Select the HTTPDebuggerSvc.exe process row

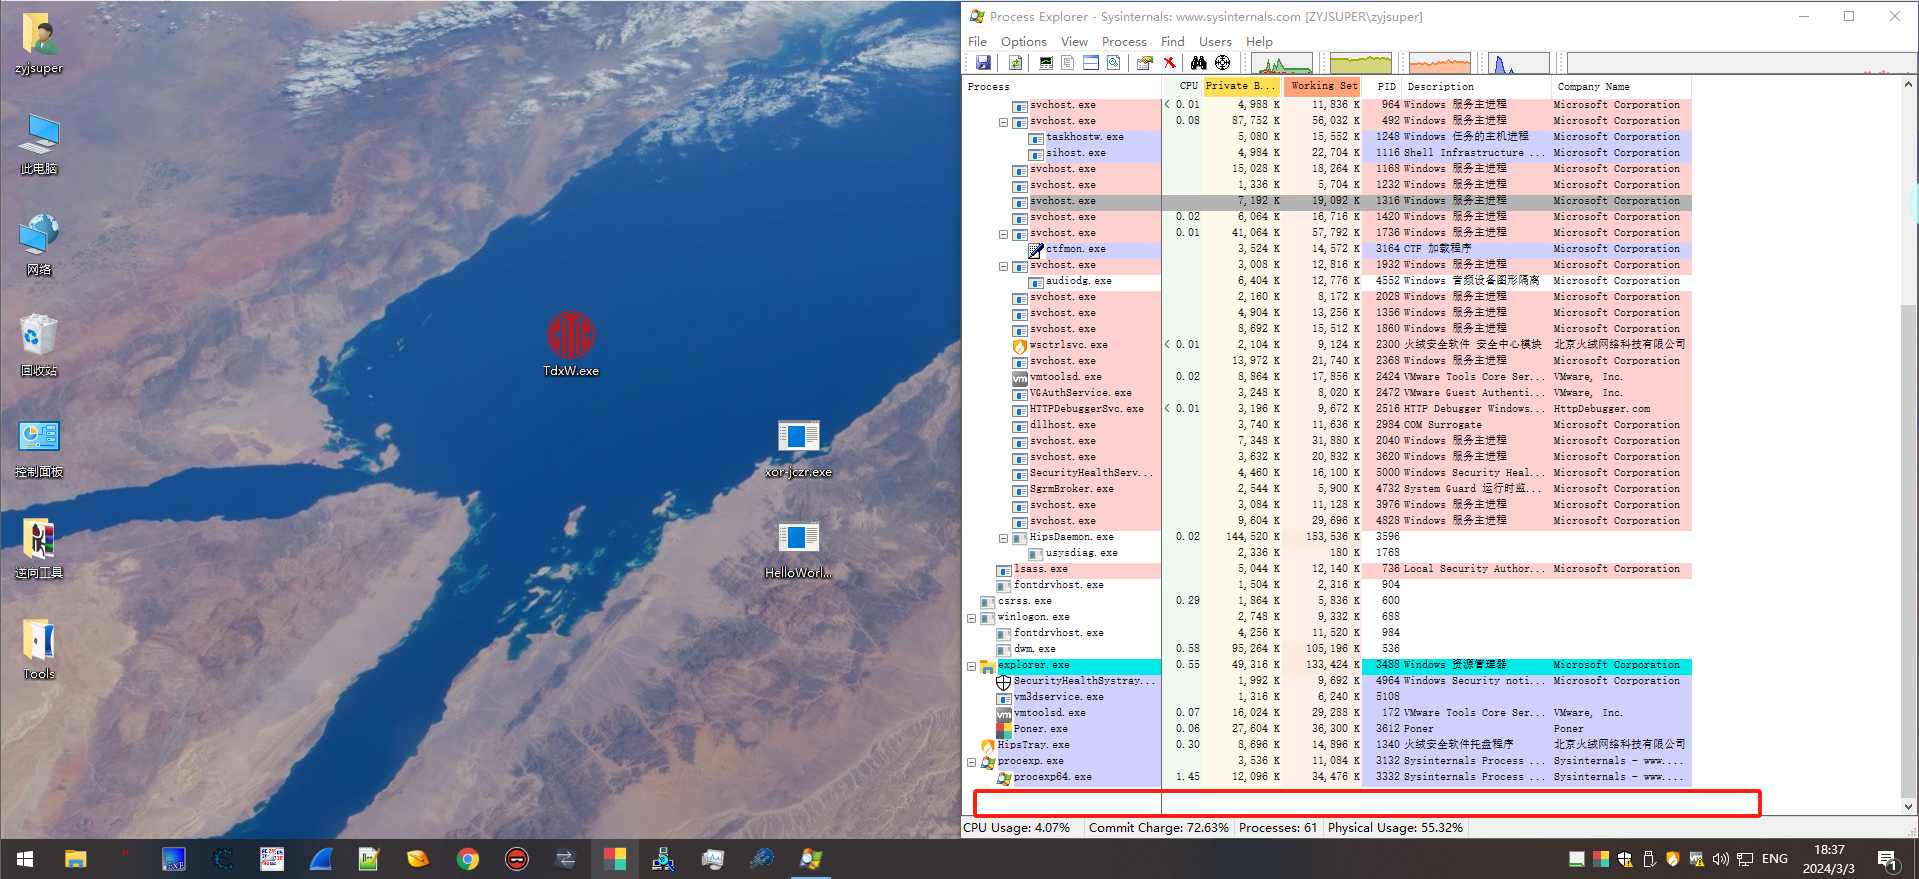(1327, 409)
